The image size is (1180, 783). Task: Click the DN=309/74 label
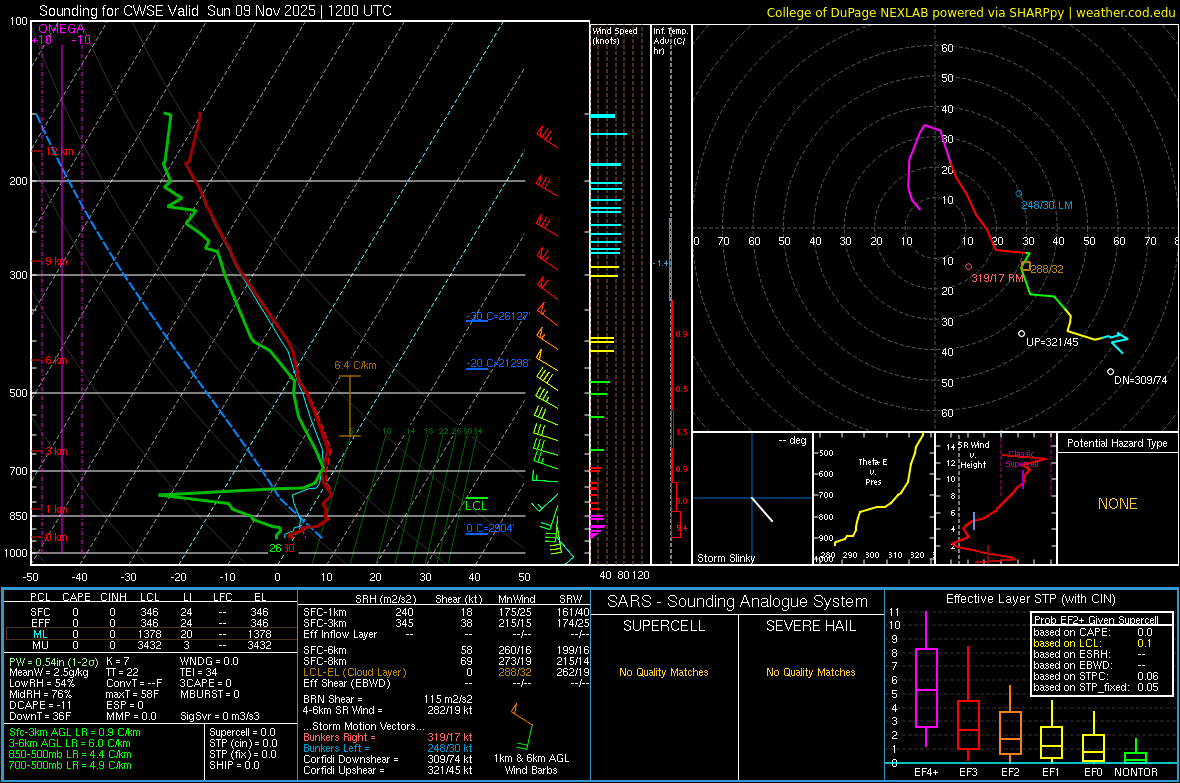pyautogui.click(x=1141, y=380)
